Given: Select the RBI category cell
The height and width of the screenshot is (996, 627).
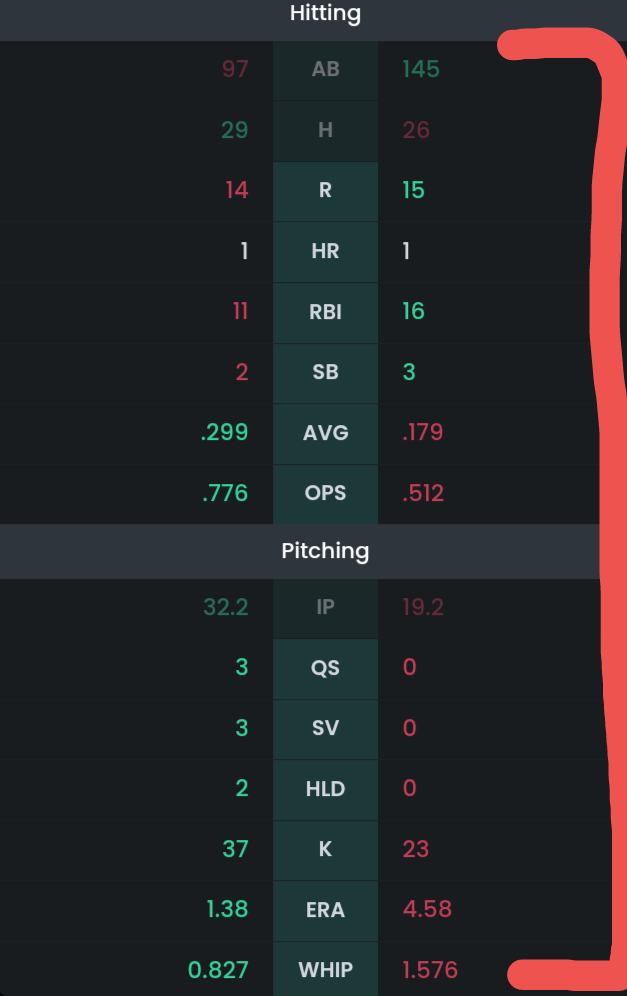Looking at the screenshot, I should click(325, 312).
